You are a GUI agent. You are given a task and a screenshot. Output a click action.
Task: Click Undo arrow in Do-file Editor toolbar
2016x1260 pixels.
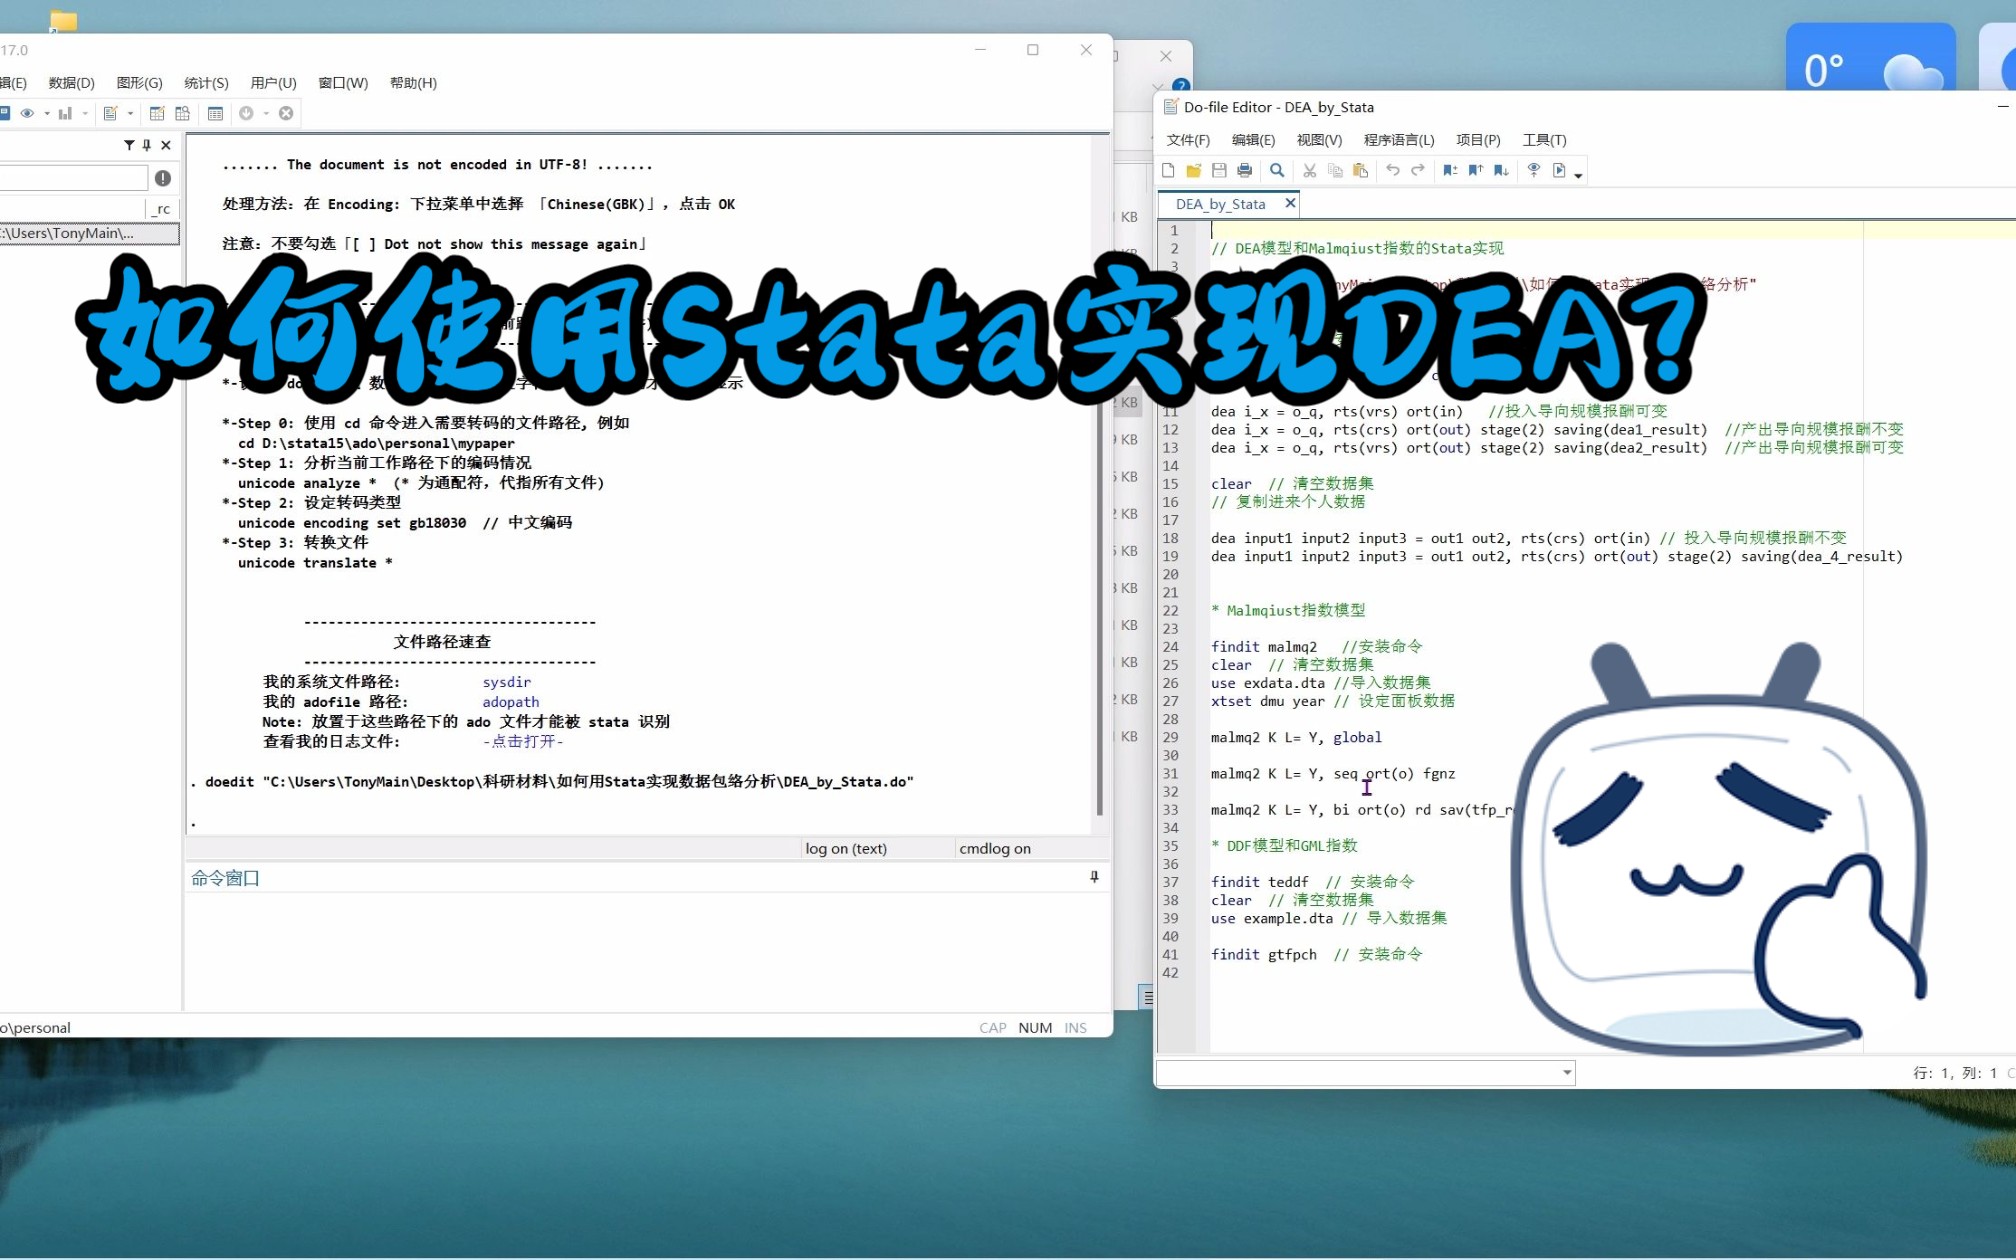coord(1393,171)
